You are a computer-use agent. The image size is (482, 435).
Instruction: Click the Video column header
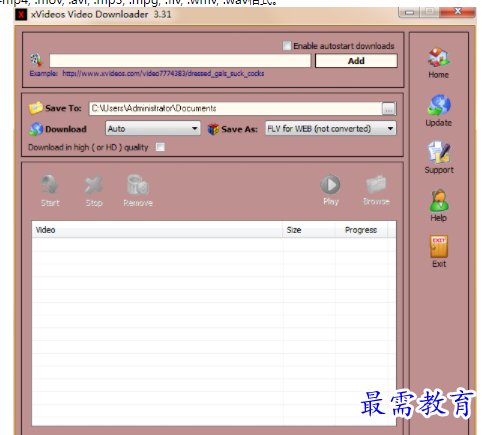[157, 230]
